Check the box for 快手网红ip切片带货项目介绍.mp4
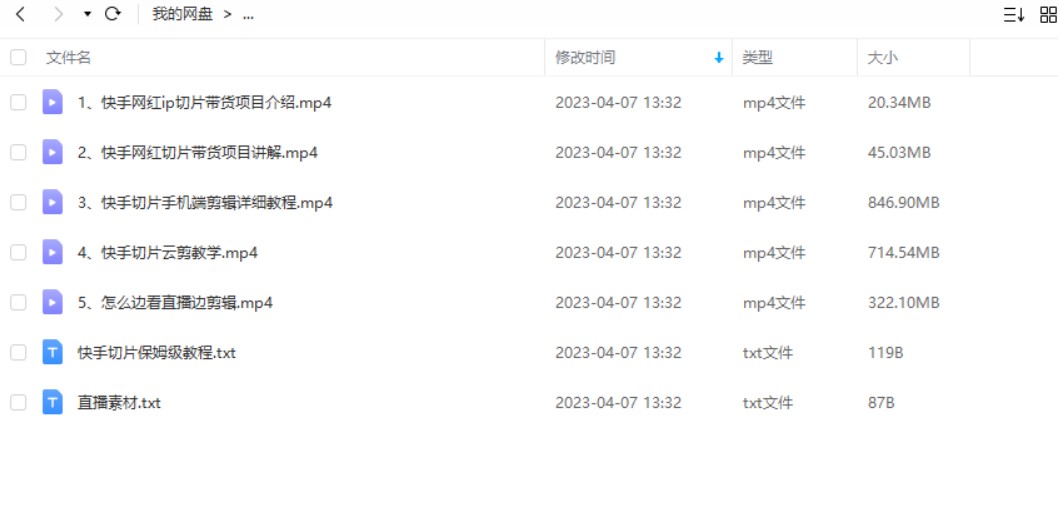 pyautogui.click(x=18, y=103)
